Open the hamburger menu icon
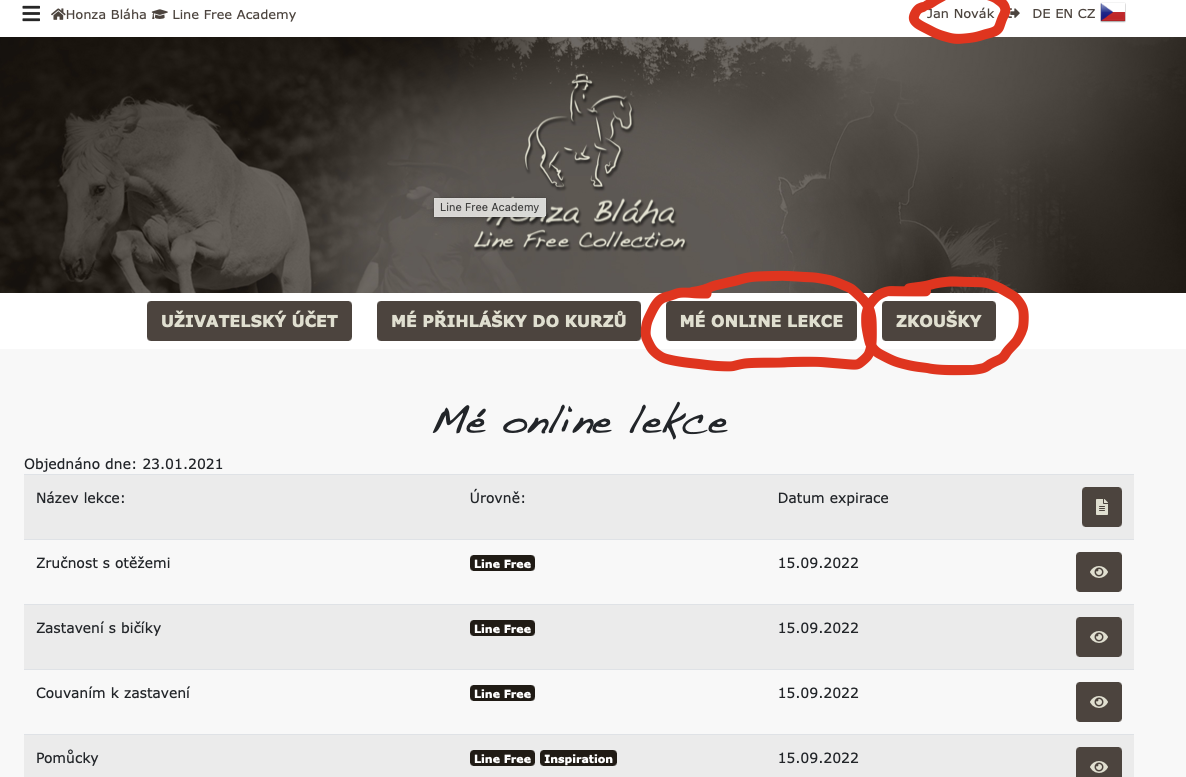Viewport: 1186px width, 777px height. pos(31,14)
